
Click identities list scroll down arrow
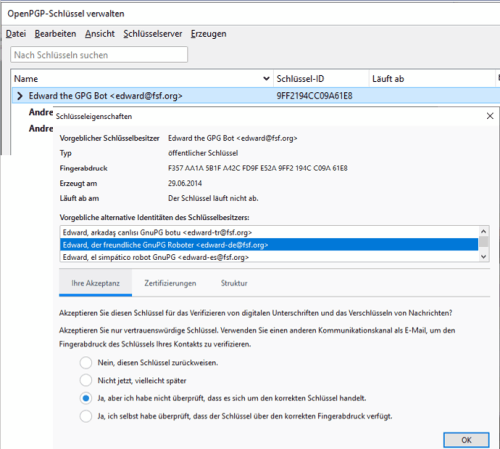484,257
